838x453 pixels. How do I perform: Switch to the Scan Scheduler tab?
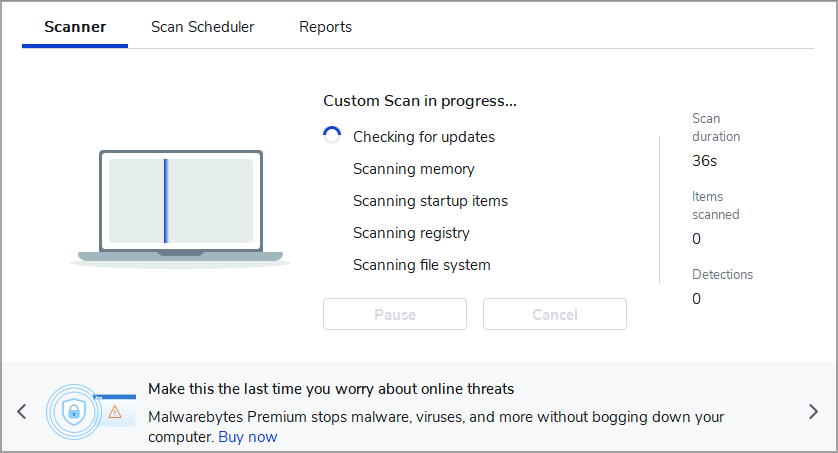pyautogui.click(x=203, y=27)
